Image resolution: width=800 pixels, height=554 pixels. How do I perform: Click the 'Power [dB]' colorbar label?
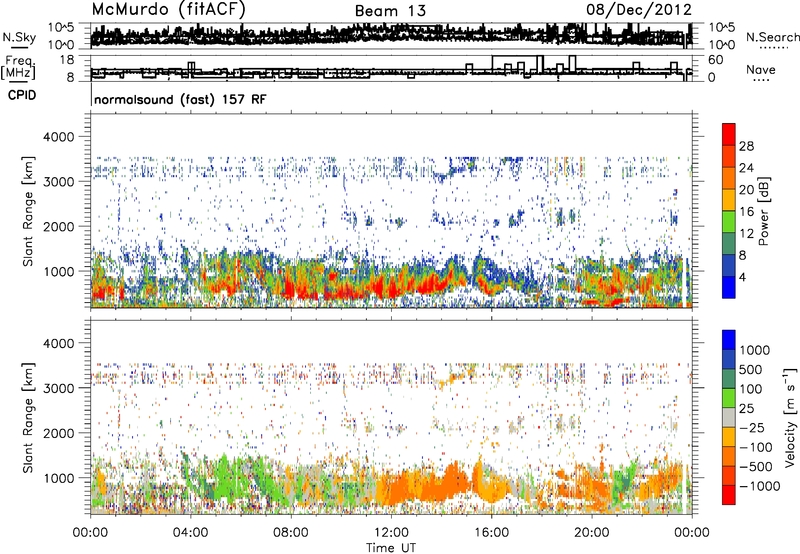tap(764, 211)
